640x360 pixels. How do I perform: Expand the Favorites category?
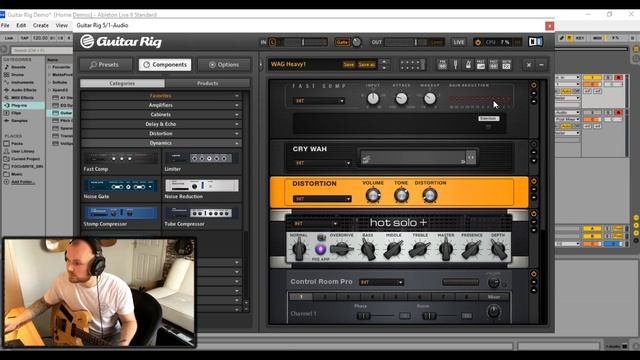pyautogui.click(x=161, y=96)
